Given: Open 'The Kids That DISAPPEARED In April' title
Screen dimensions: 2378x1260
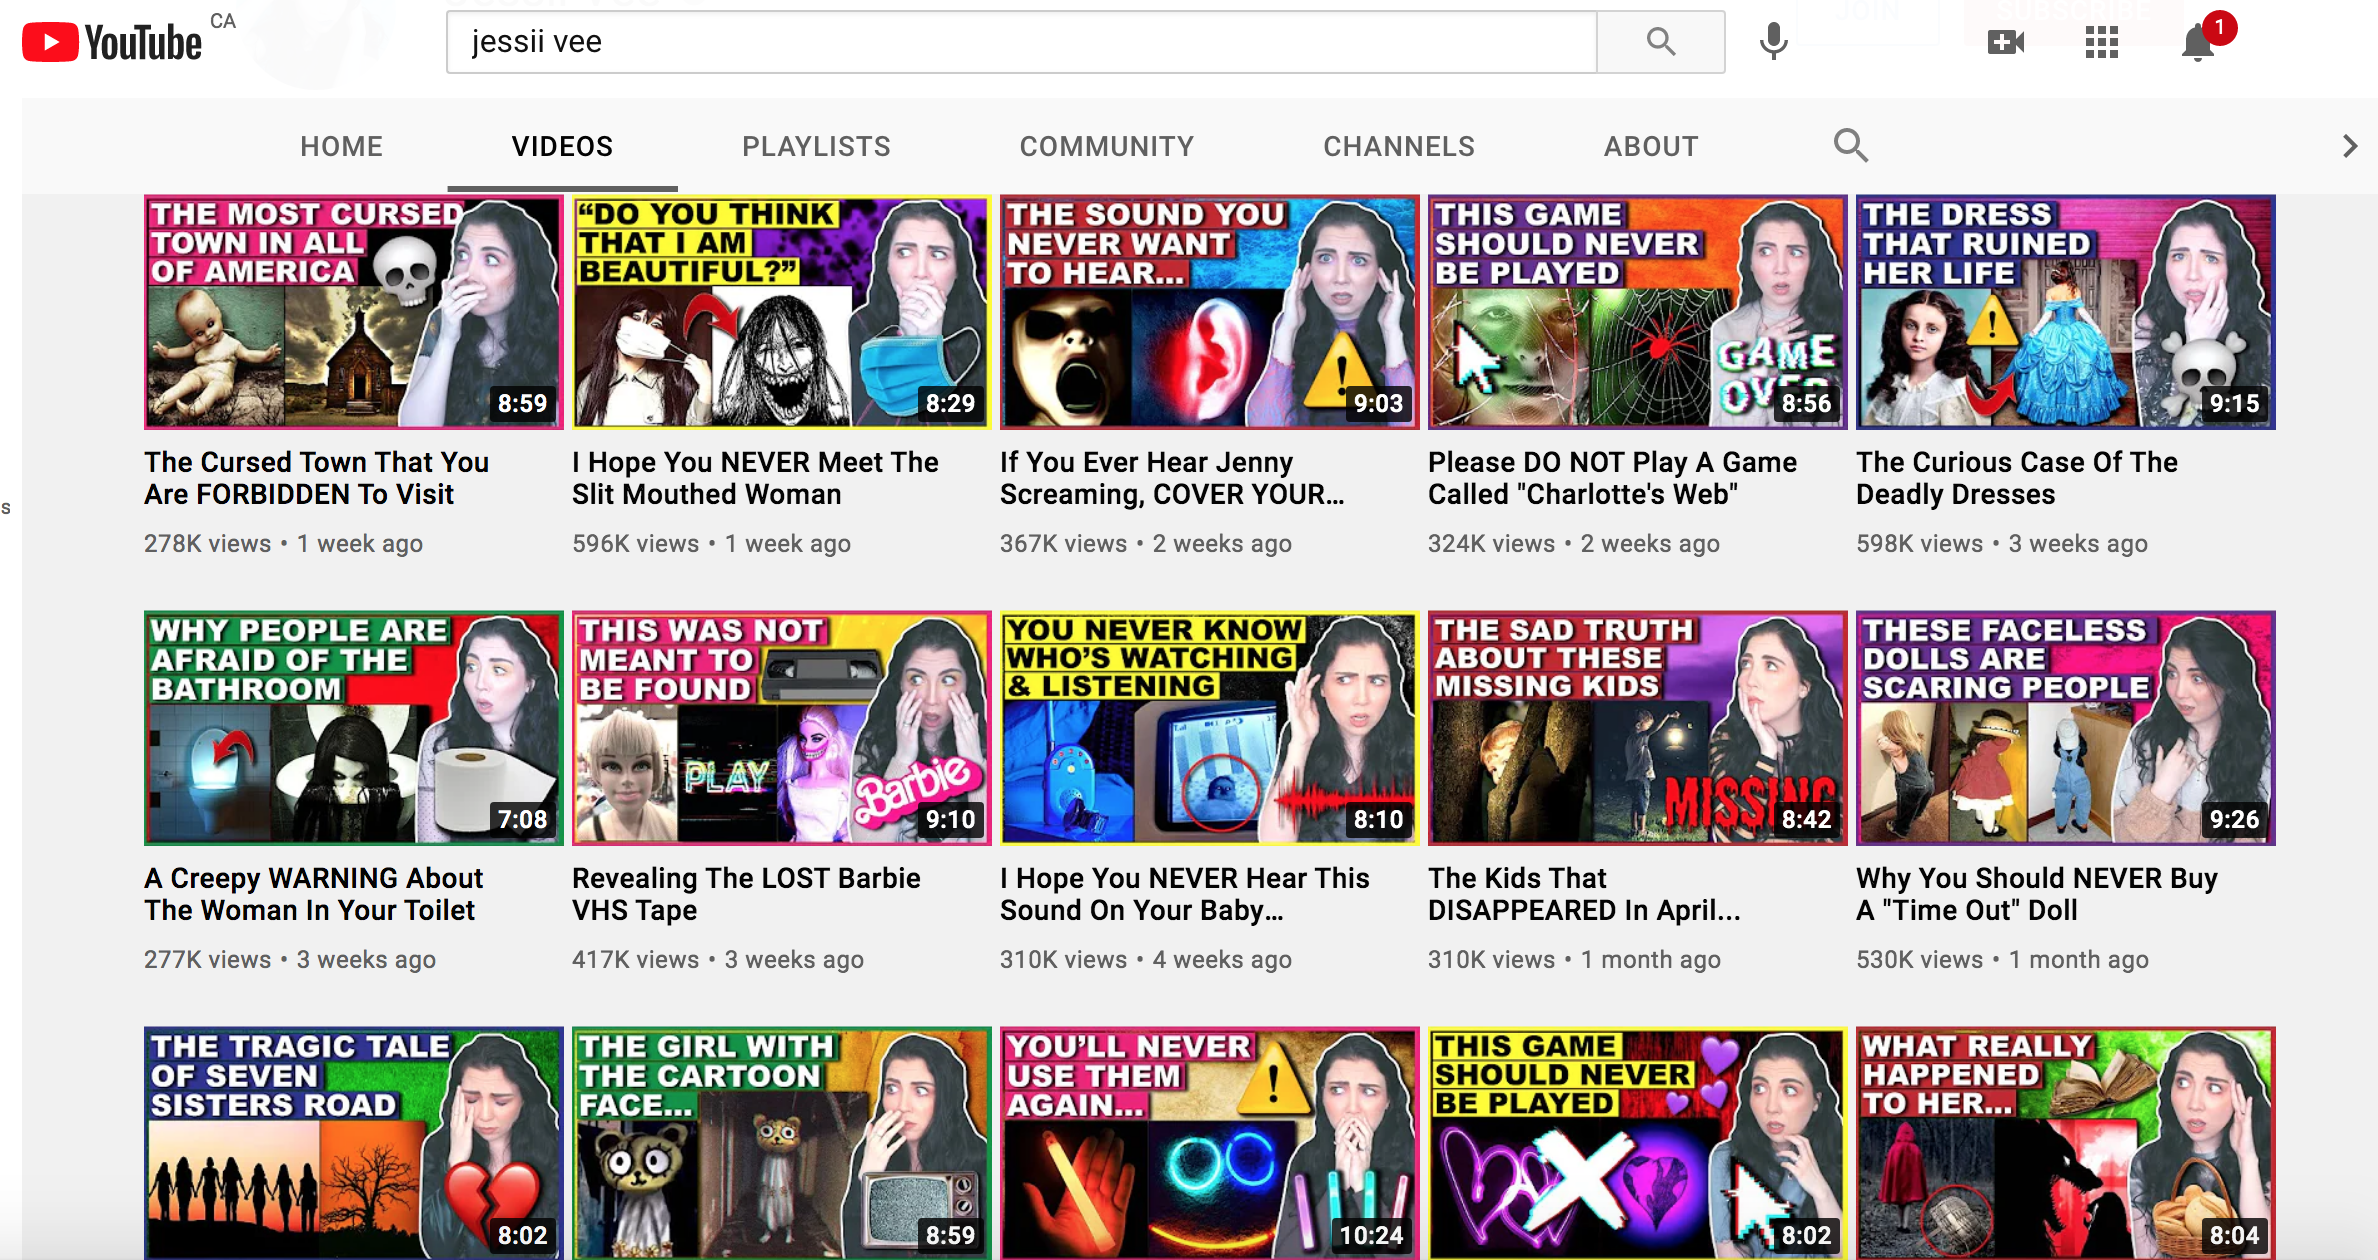Looking at the screenshot, I should [1584, 894].
